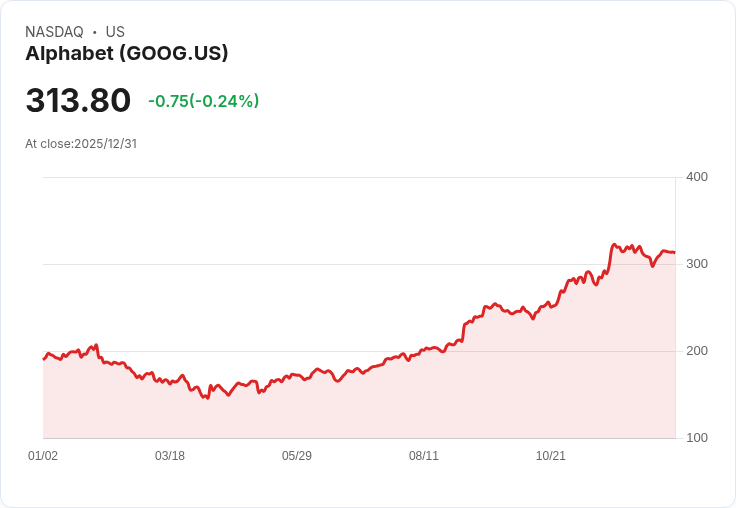The image size is (736, 508).
Task: Click the NASDAQ exchange label
Action: point(54,32)
